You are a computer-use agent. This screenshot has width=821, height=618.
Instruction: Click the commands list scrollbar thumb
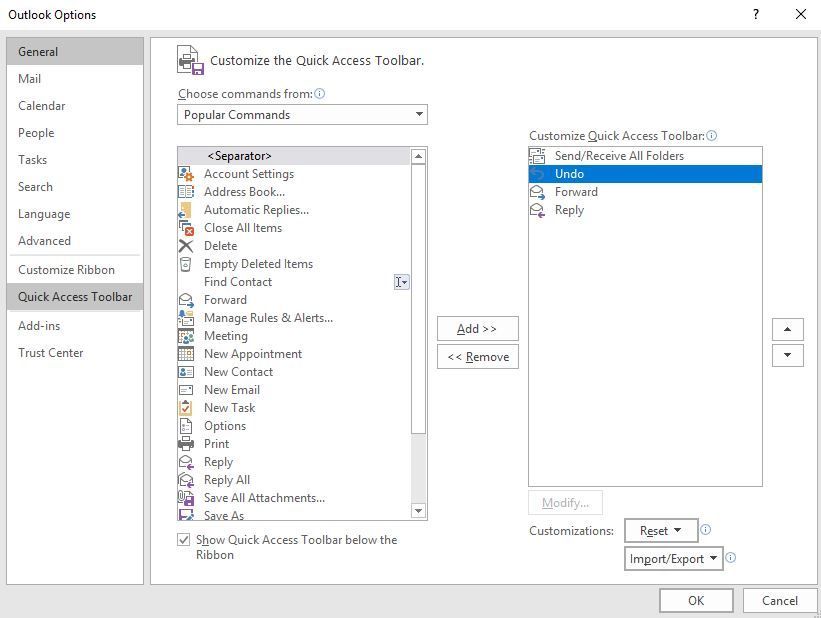(x=418, y=299)
